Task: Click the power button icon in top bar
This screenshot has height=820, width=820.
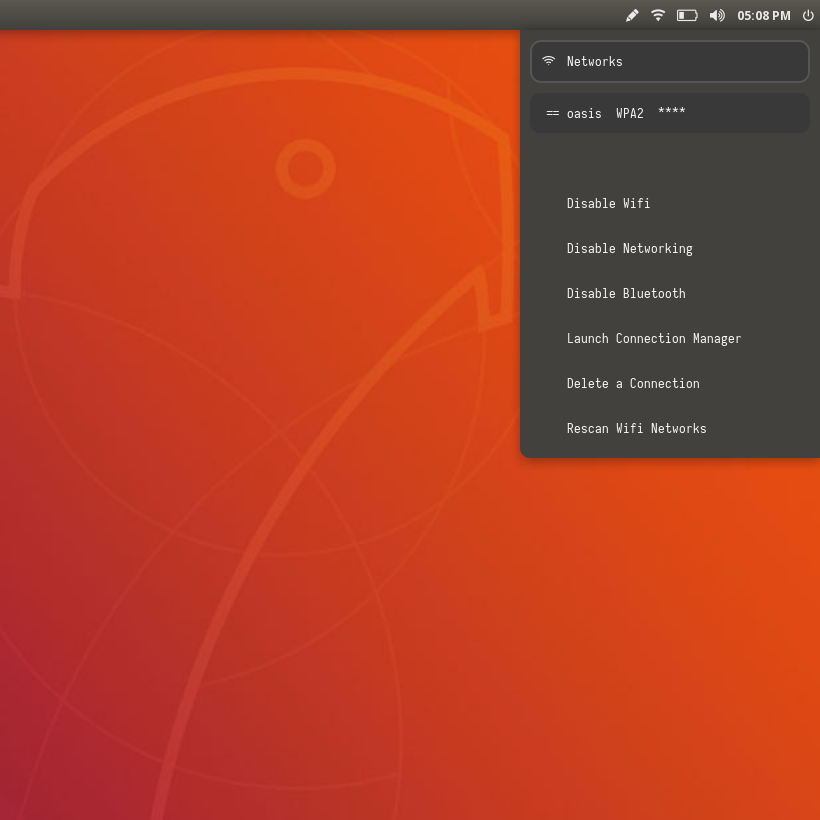Action: pyautogui.click(x=808, y=16)
